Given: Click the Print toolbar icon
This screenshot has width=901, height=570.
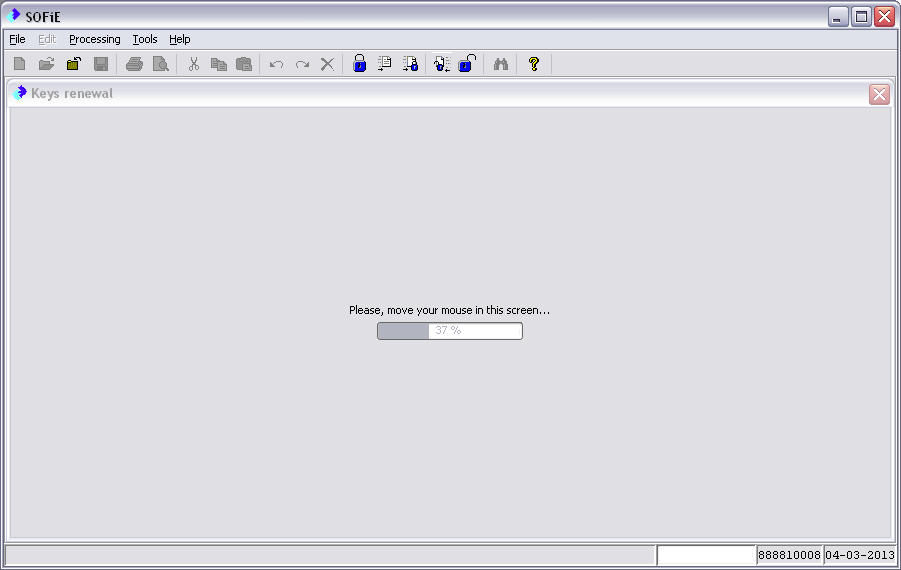Looking at the screenshot, I should pos(134,64).
